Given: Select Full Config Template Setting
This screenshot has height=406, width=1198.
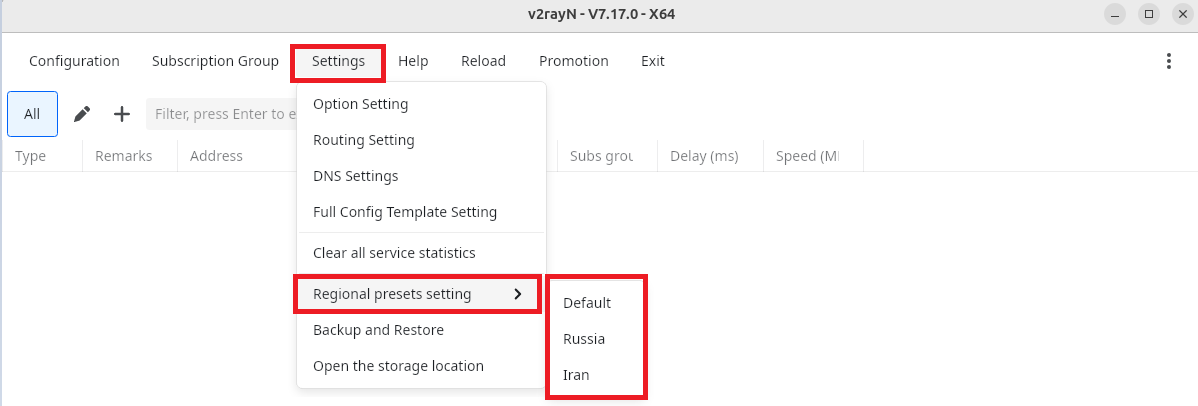Looking at the screenshot, I should [404, 212].
